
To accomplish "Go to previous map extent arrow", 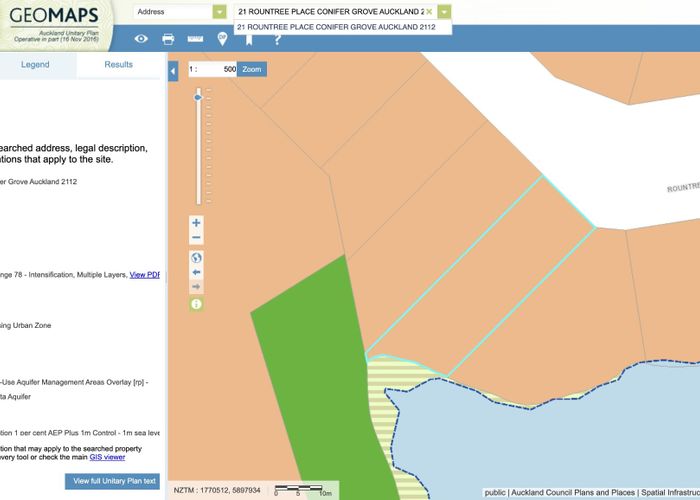I will point(196,272).
